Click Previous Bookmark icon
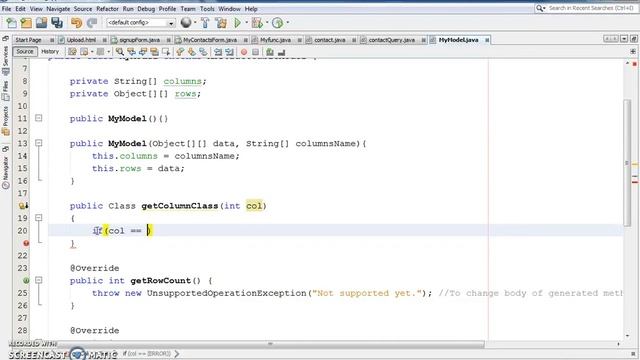640x360 pixels. (180, 52)
